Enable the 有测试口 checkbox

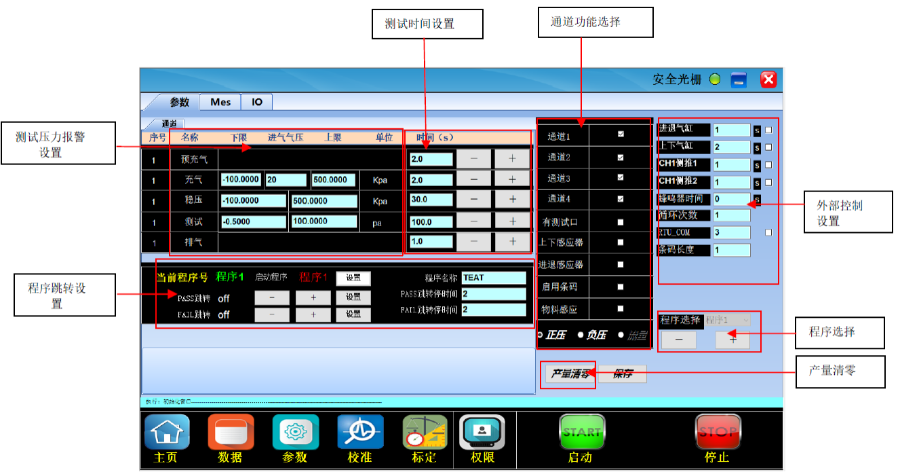point(621,221)
